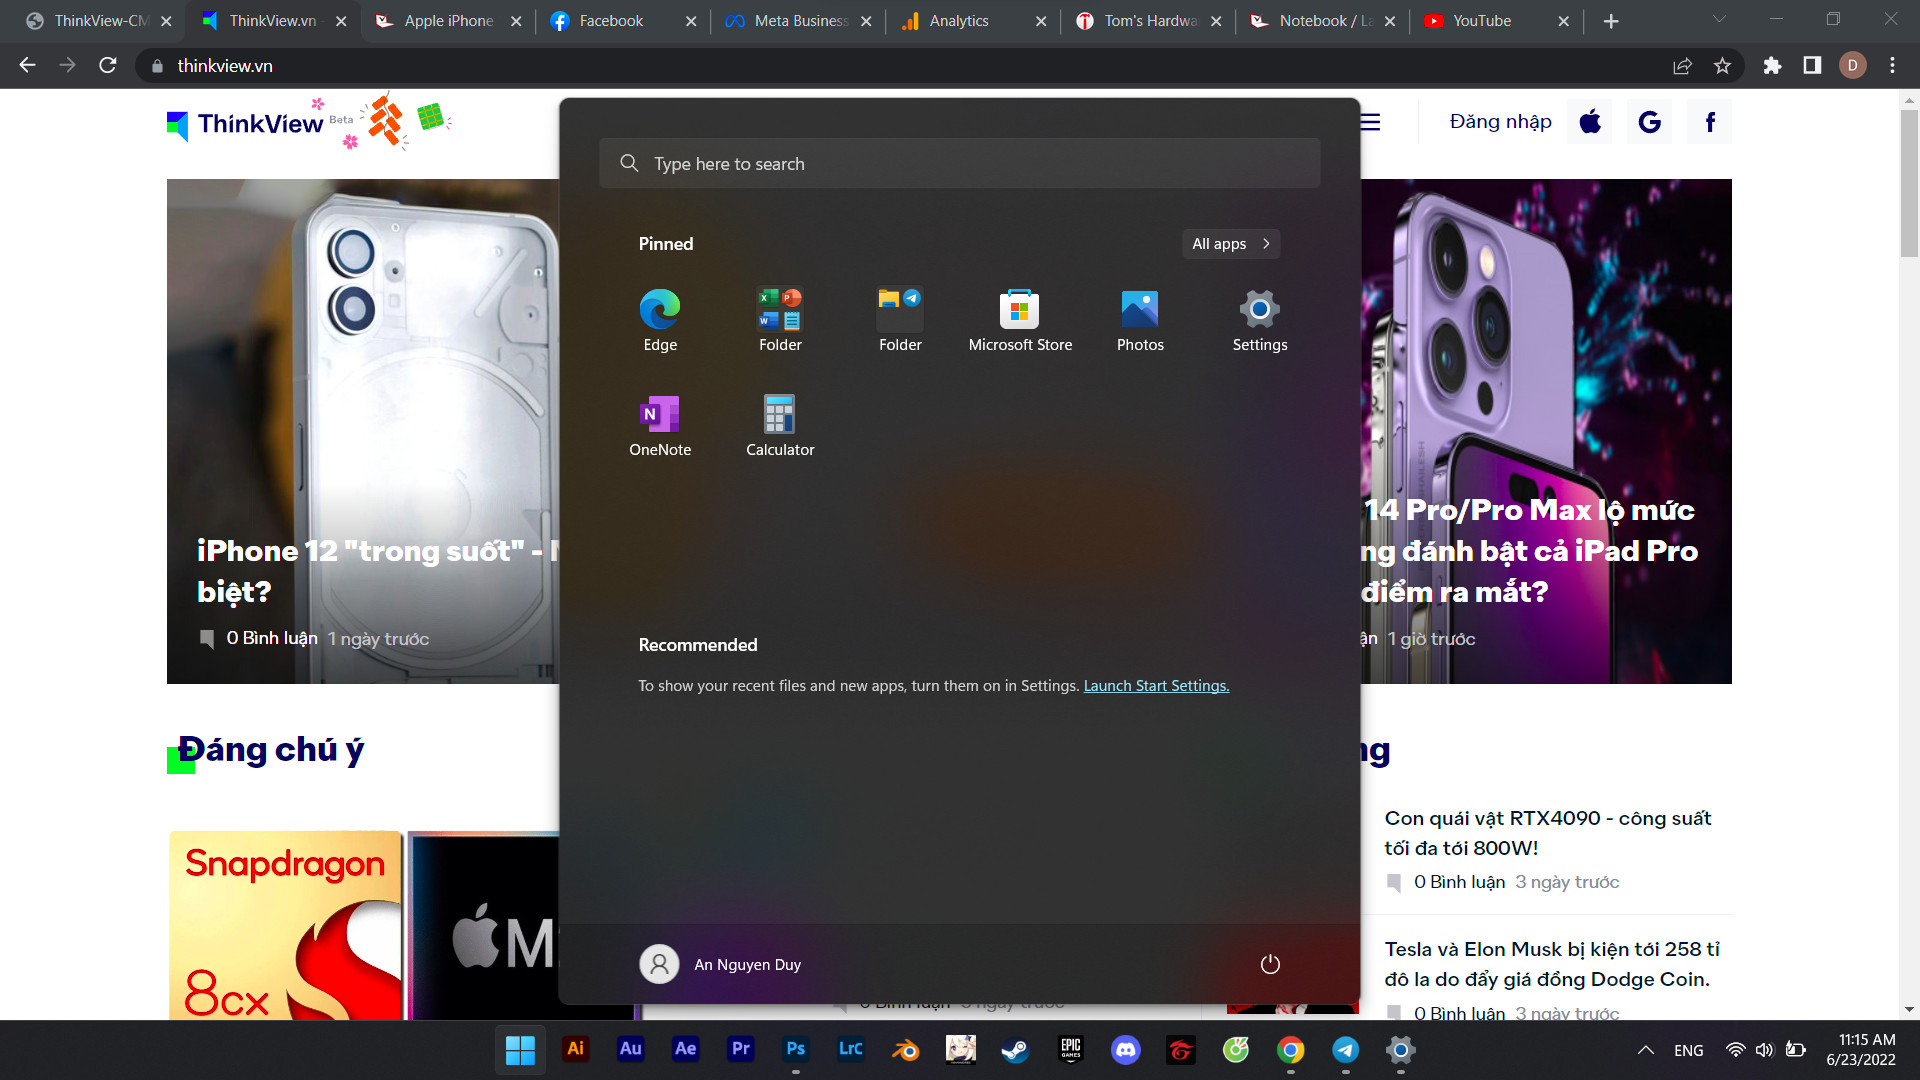This screenshot has height=1080, width=1920.
Task: Launch Blender from taskbar
Action: click(x=905, y=1050)
